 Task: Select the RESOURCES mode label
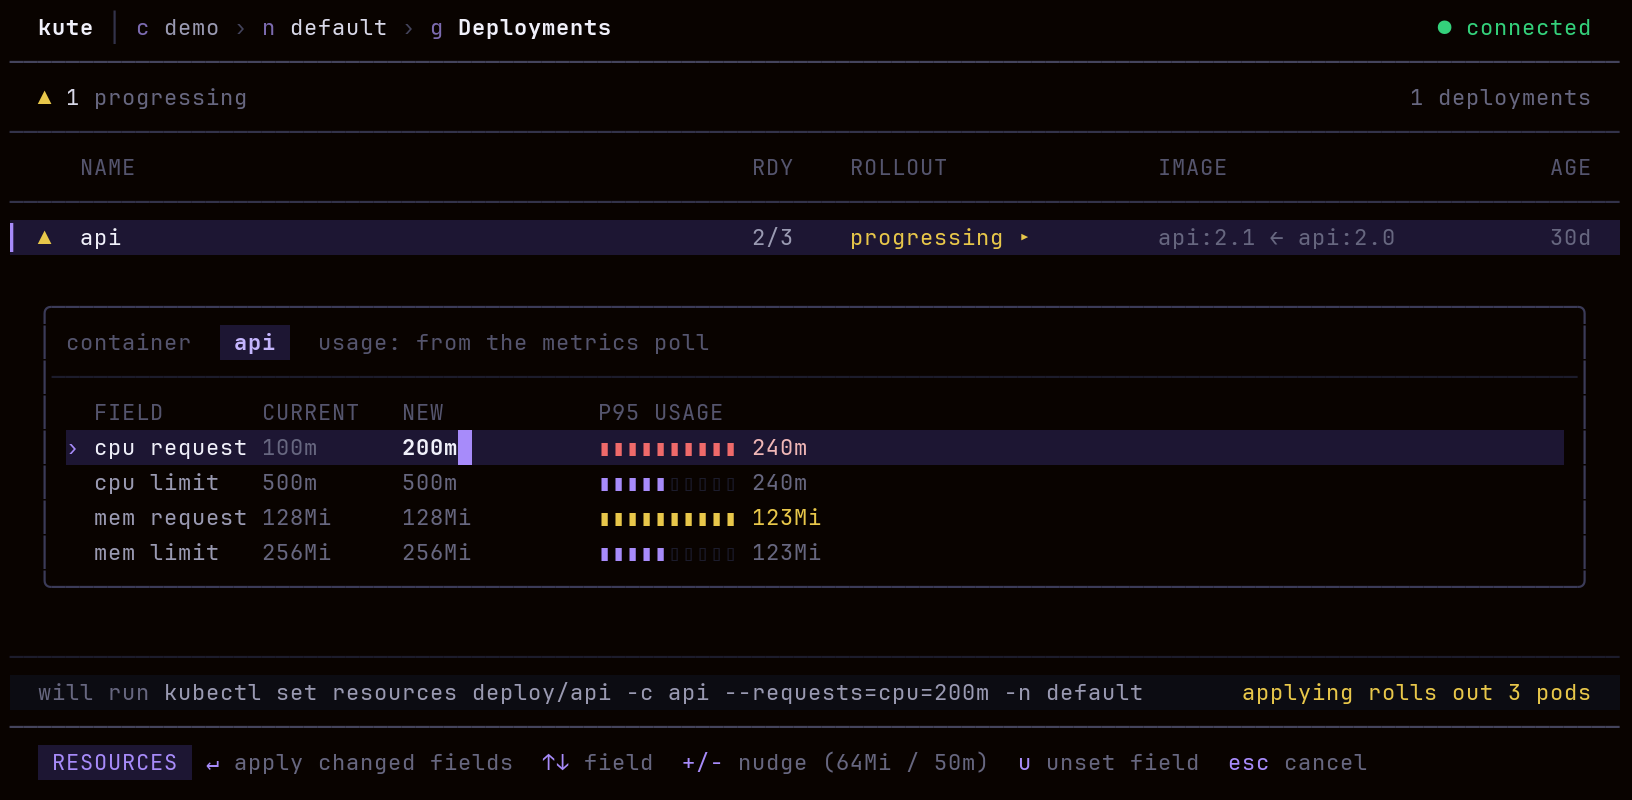[x=115, y=763]
